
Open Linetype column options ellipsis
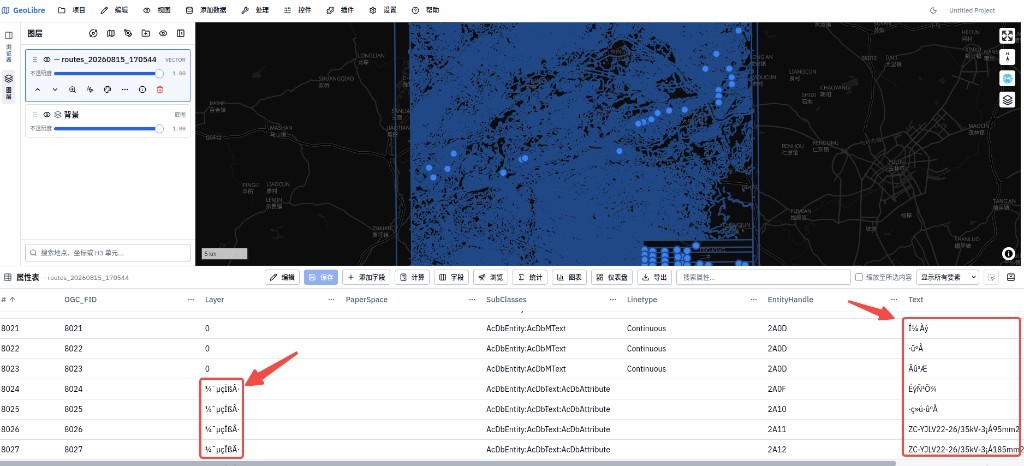753,300
